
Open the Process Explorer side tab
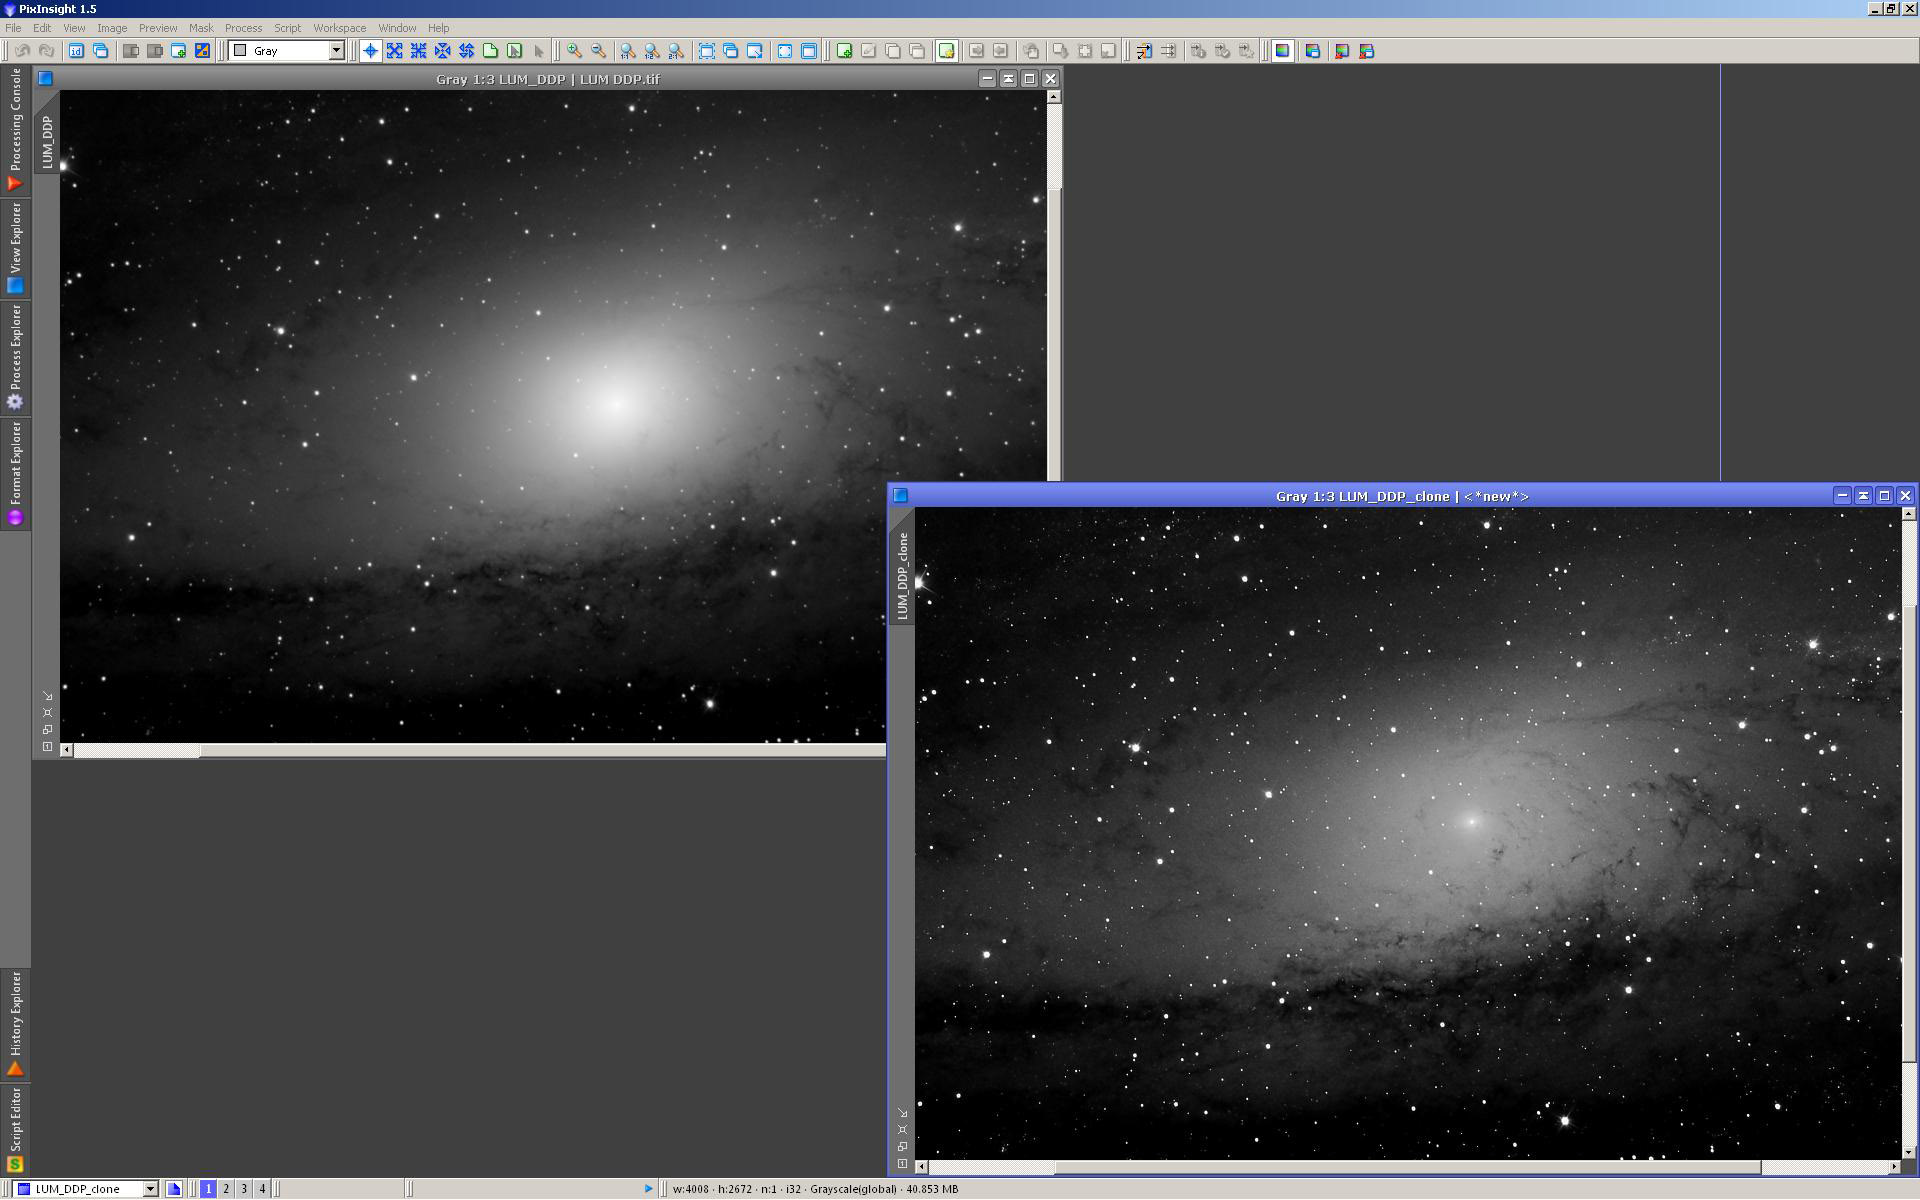tap(15, 357)
